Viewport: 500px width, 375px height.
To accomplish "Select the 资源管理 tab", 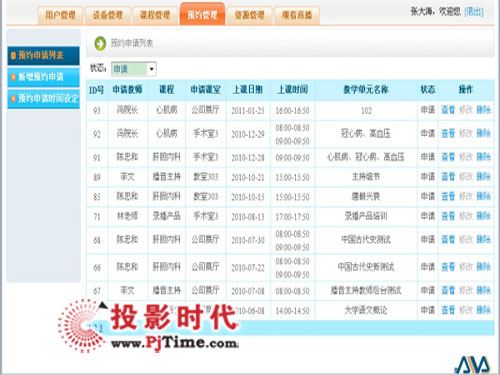I will [249, 15].
